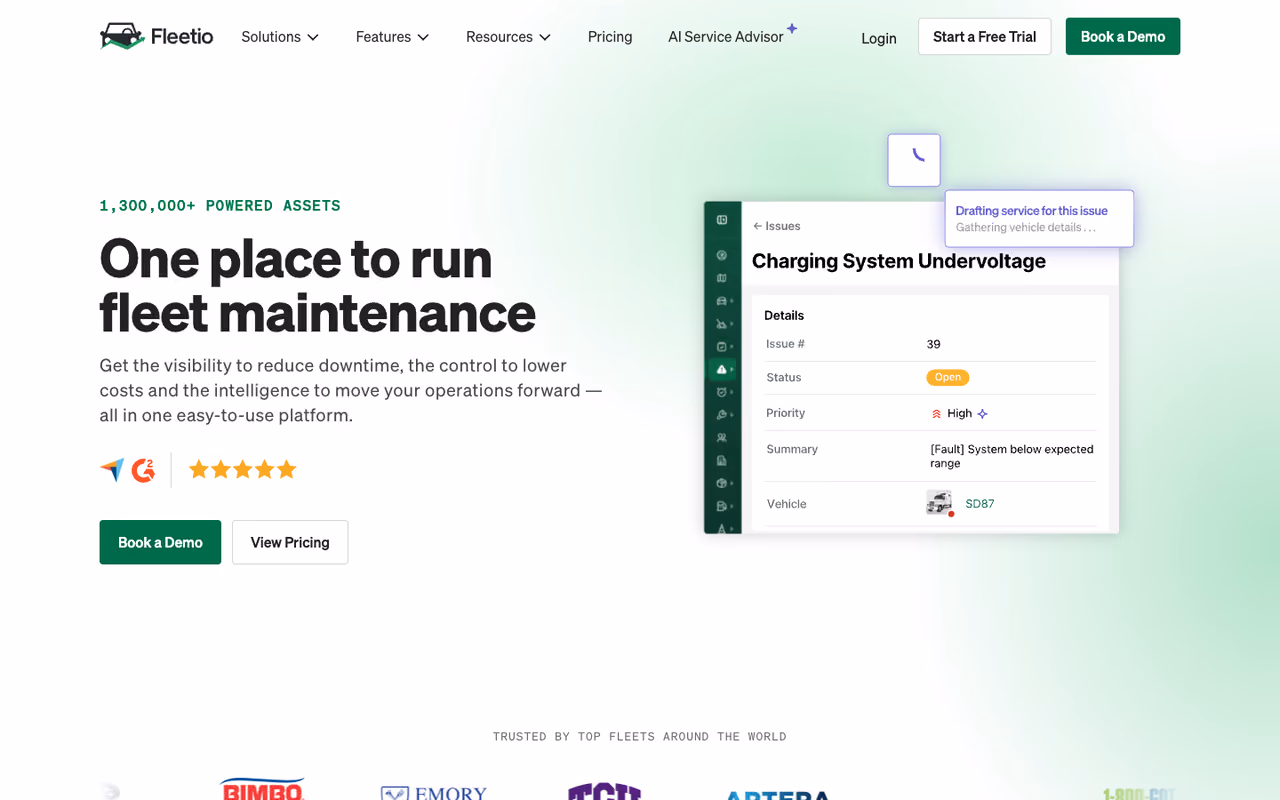The image size is (1280, 800).
Task: Click the '[Fault] System below expected range' summary
Action: (x=1012, y=456)
